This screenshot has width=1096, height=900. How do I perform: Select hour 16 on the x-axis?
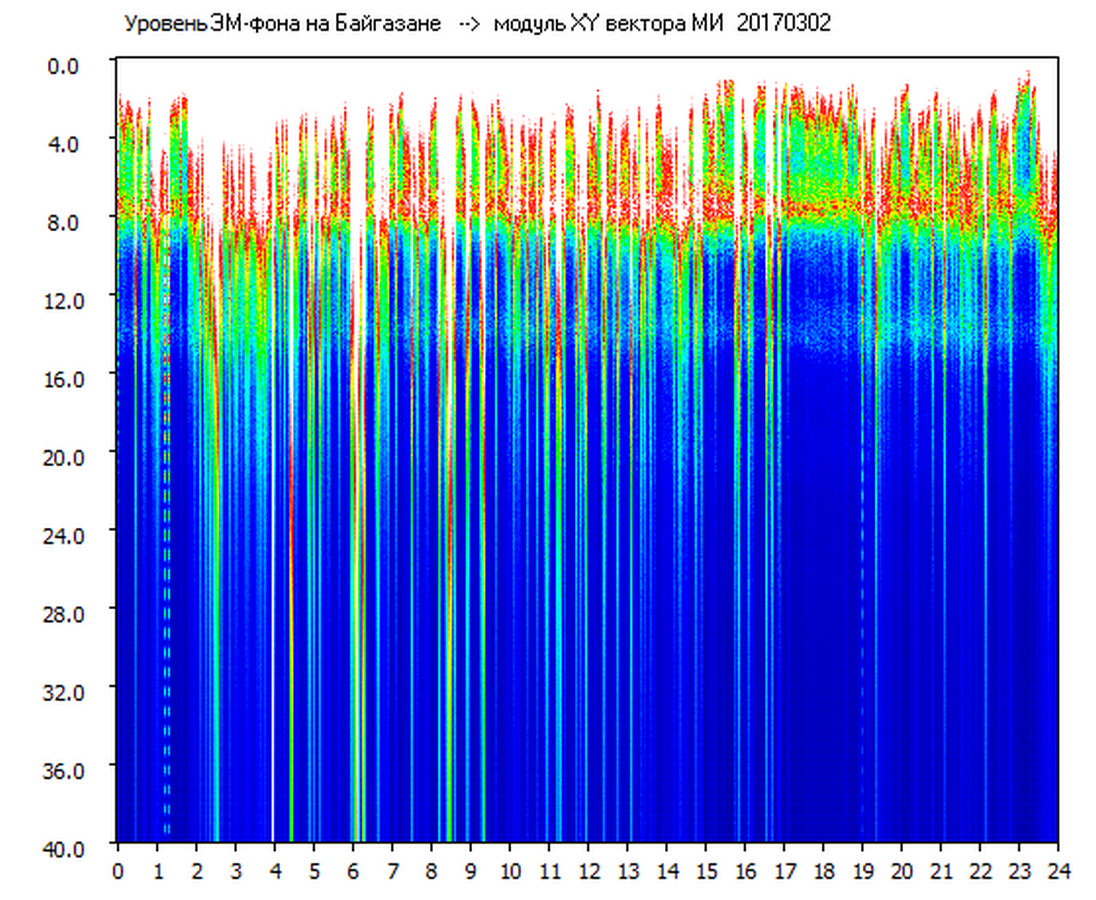(x=745, y=871)
